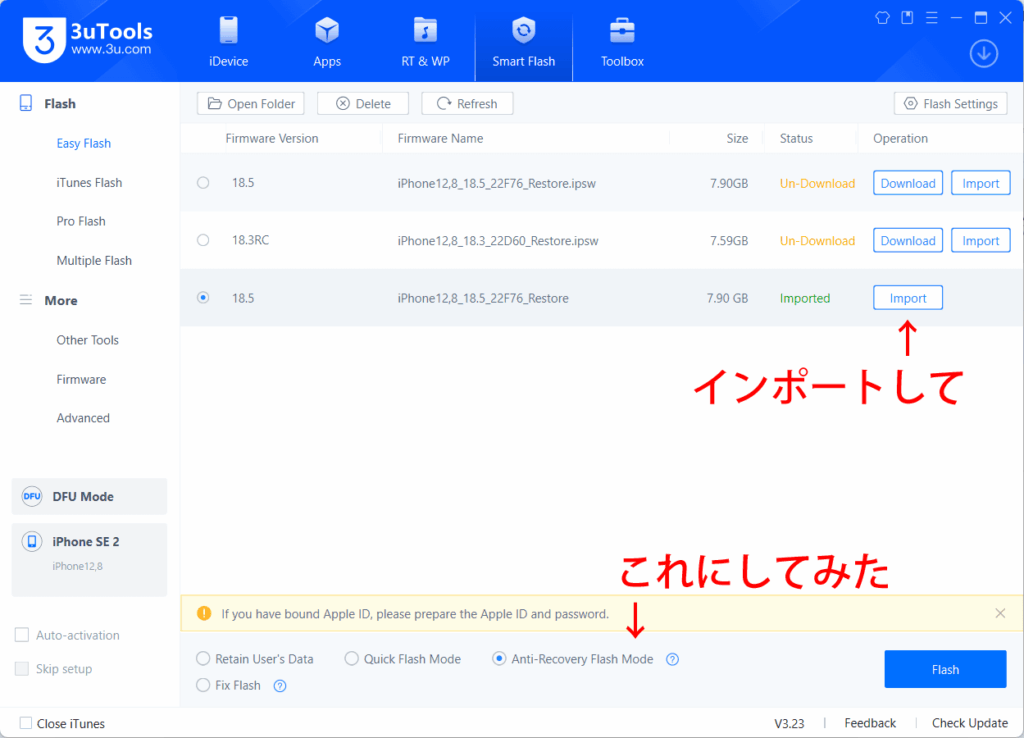This screenshot has width=1024, height=738.
Task: Click the Firmware Name column header
Action: tap(440, 138)
